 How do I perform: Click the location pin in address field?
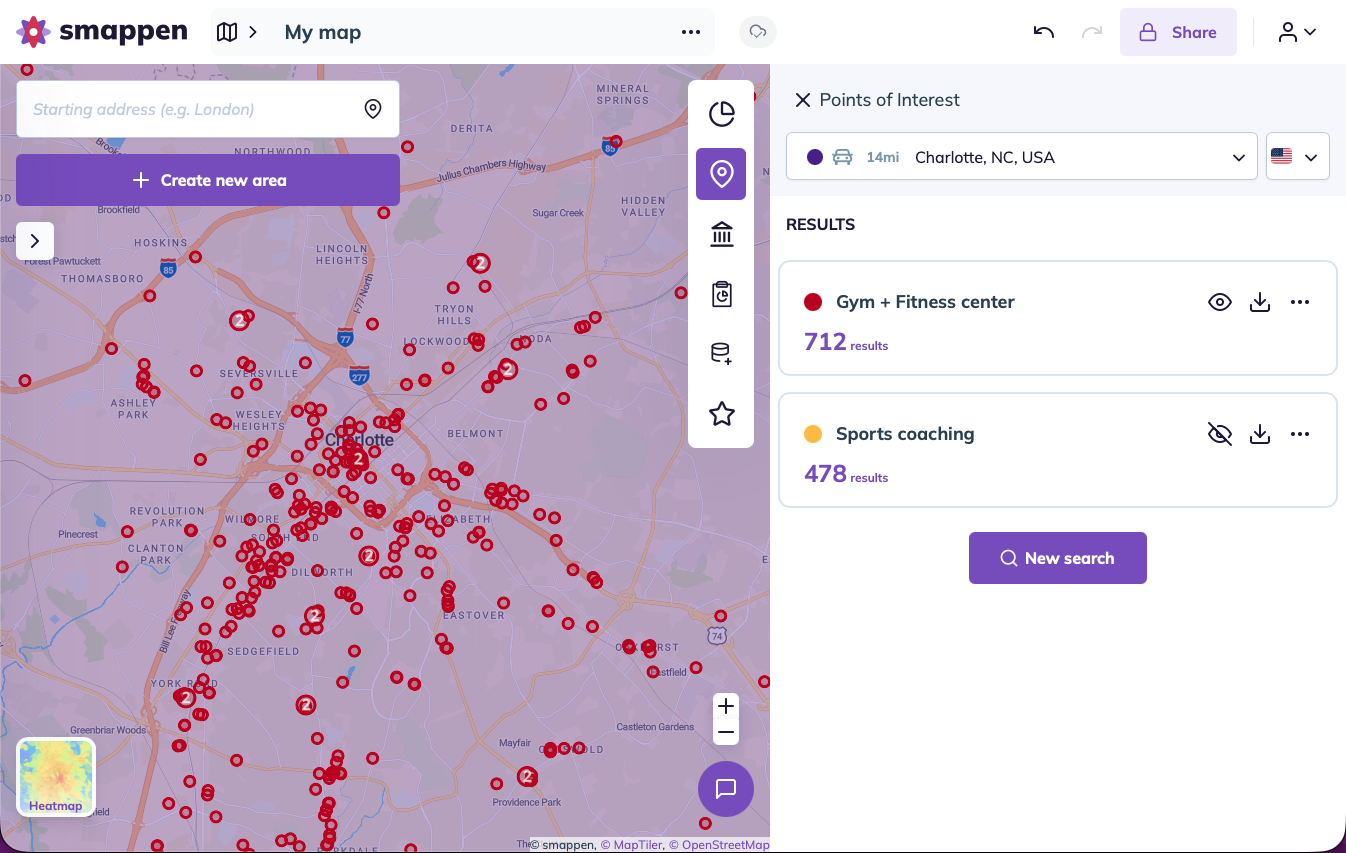point(373,109)
